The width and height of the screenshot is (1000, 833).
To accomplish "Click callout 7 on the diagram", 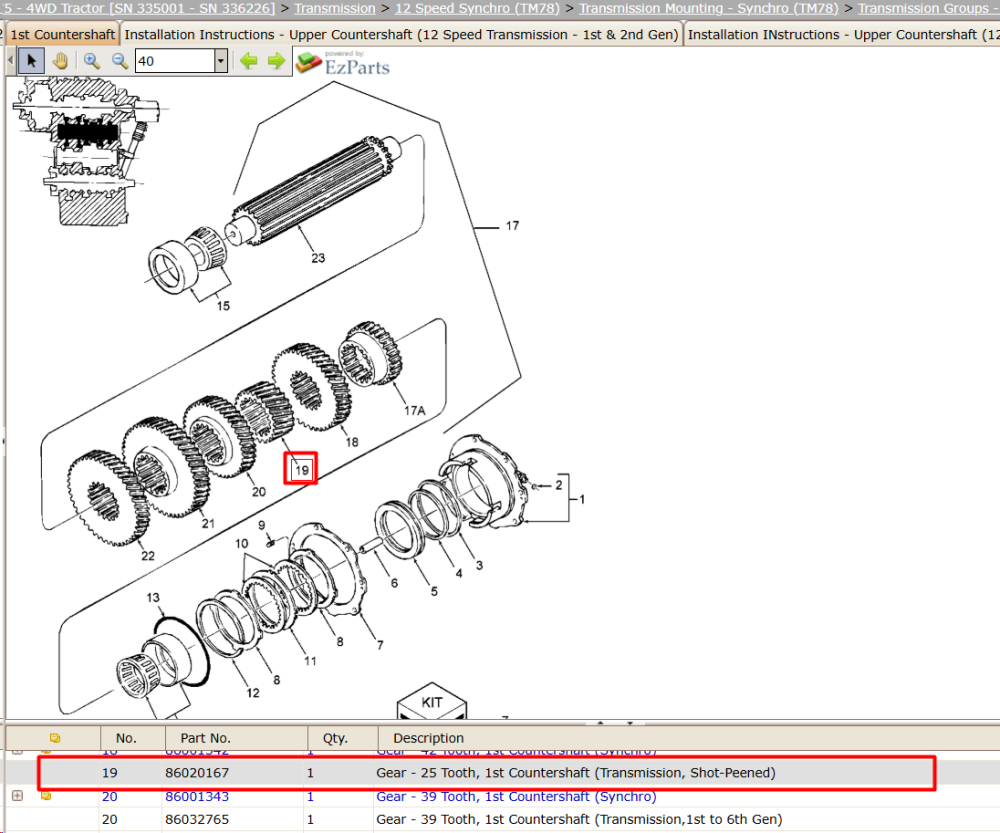I will coord(380,645).
